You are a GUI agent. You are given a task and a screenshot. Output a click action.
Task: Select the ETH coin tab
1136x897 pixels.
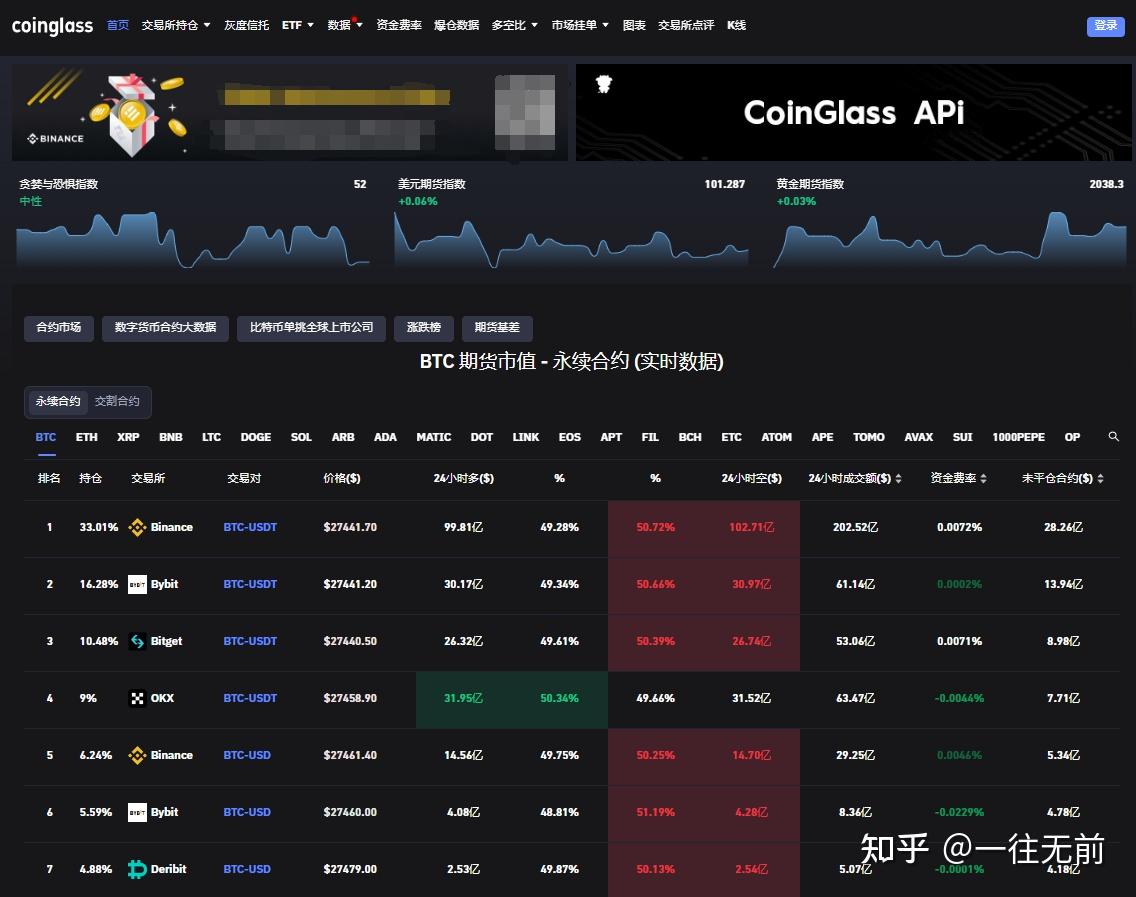click(x=86, y=437)
